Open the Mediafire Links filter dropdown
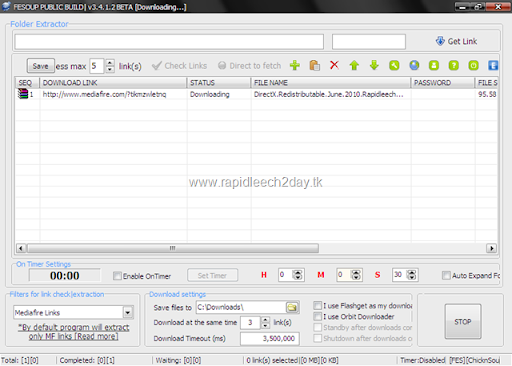Screen dimensions: 512x366 (128, 312)
